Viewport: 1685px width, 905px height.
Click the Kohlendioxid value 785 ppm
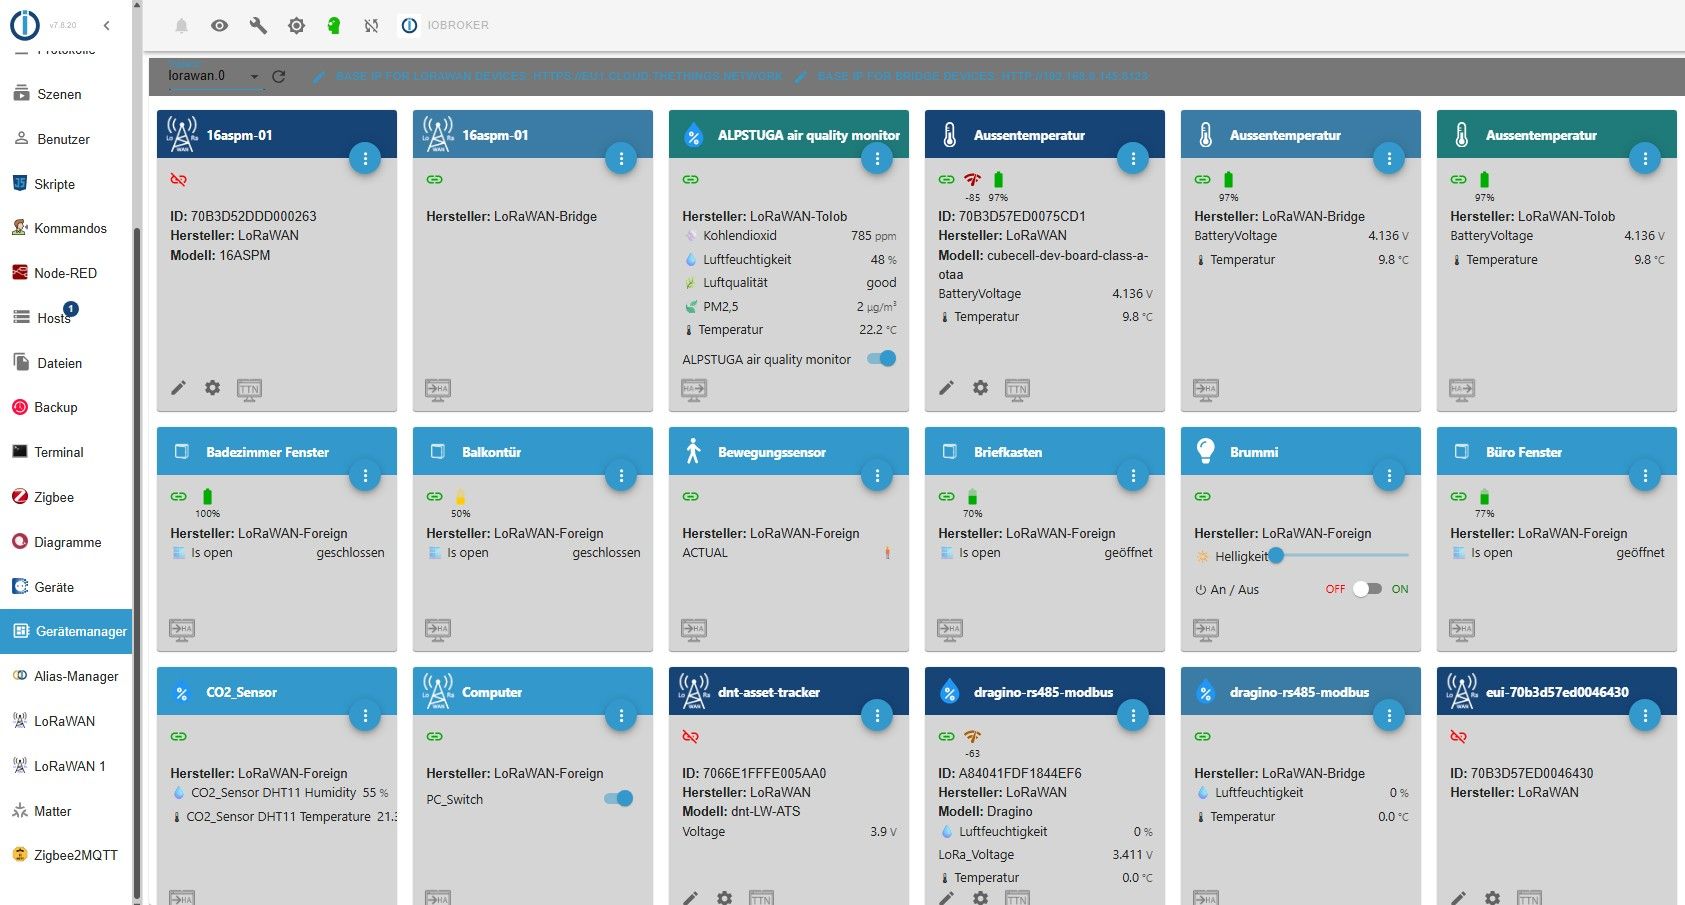coord(874,236)
